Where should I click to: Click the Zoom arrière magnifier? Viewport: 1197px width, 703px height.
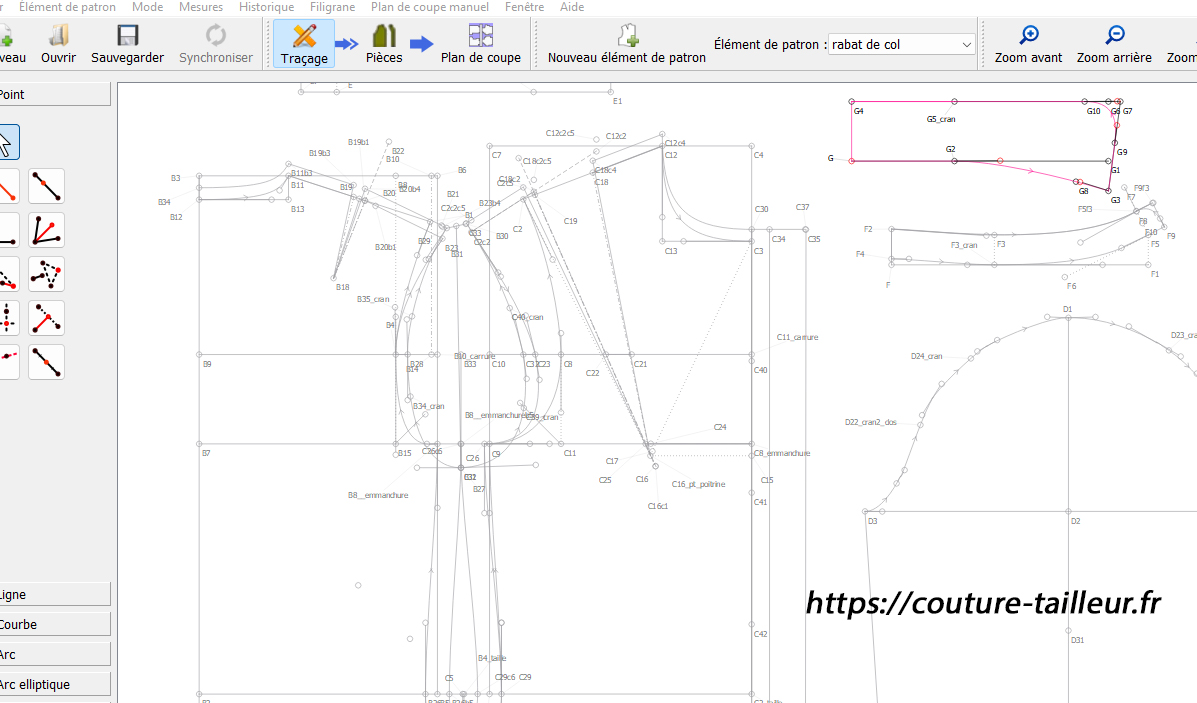1114,37
